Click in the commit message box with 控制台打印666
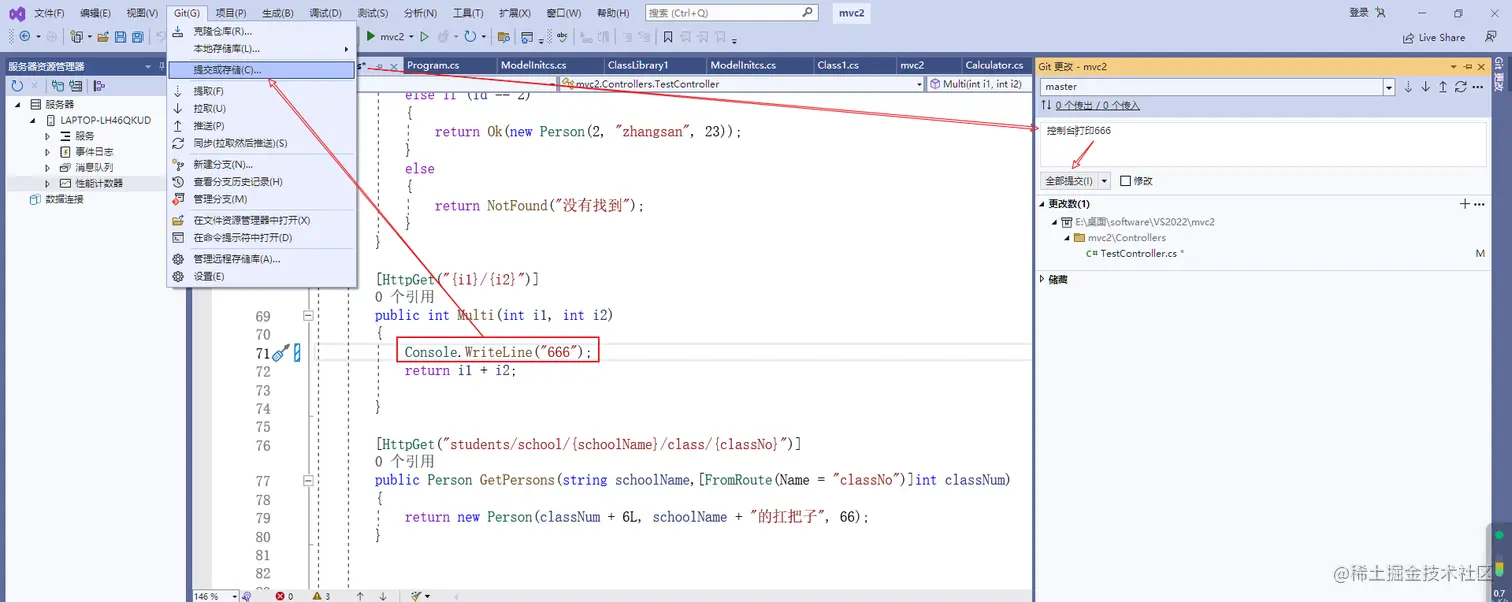This screenshot has height=602, width=1512. [1263, 144]
